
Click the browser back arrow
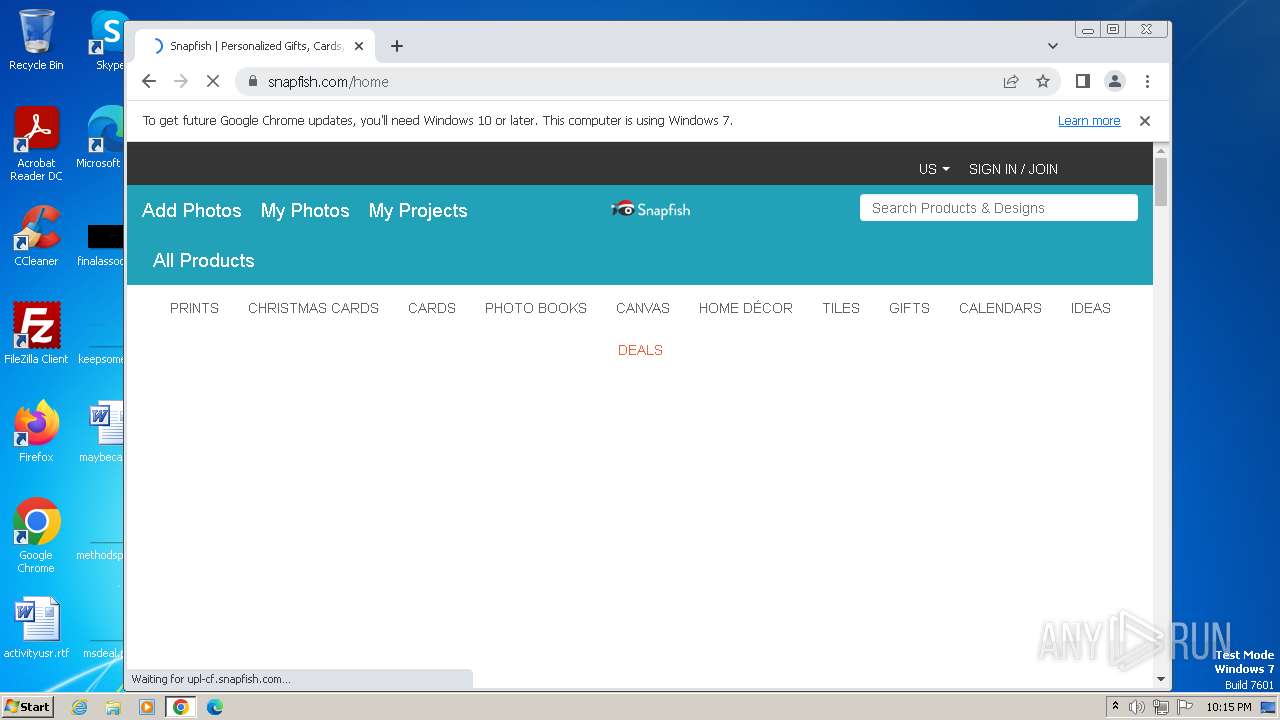tap(149, 82)
